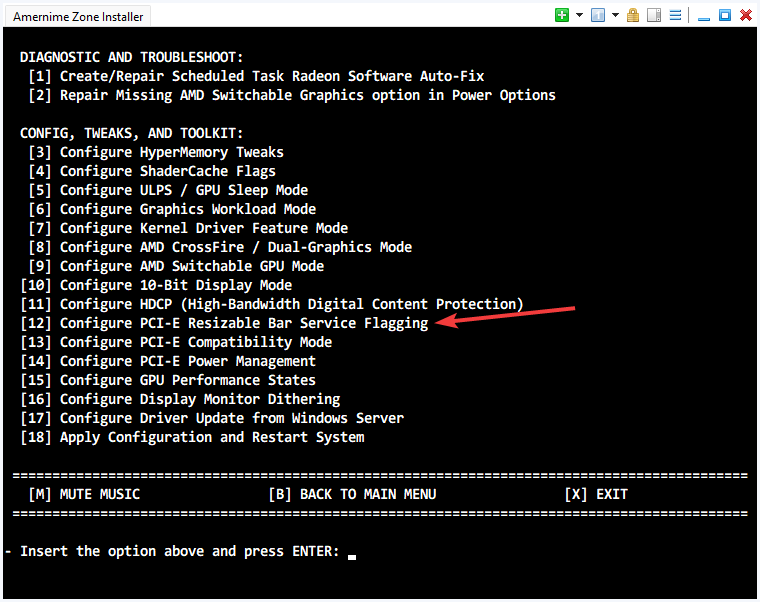Screen dimensions: 760x602
Task: Click '[17] Configure Driver Update from Windows Server'
Action: pos(212,418)
